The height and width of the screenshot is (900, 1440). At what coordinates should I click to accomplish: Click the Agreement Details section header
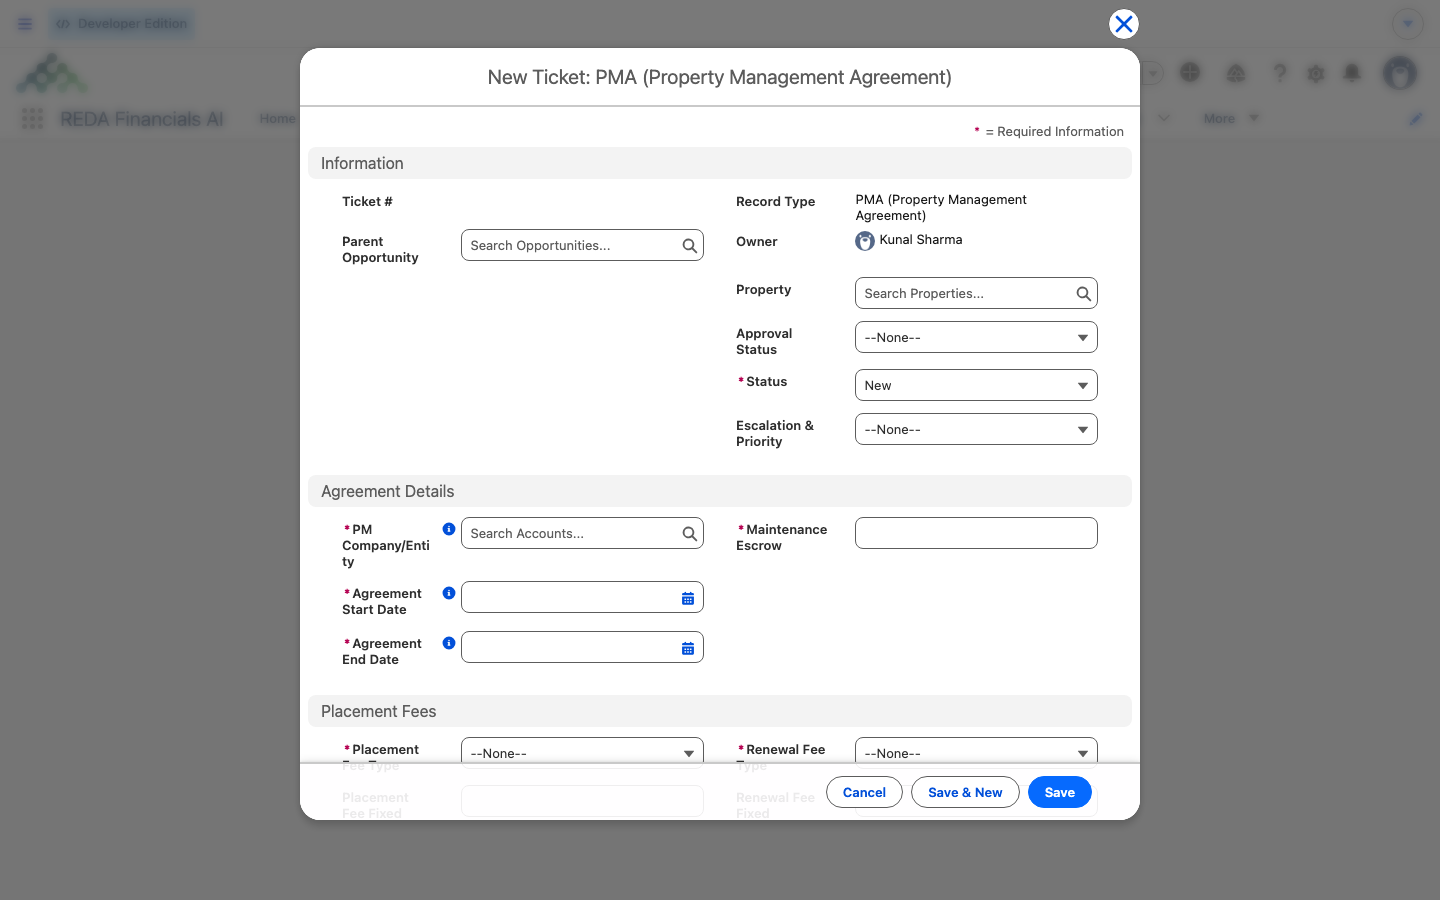(720, 491)
